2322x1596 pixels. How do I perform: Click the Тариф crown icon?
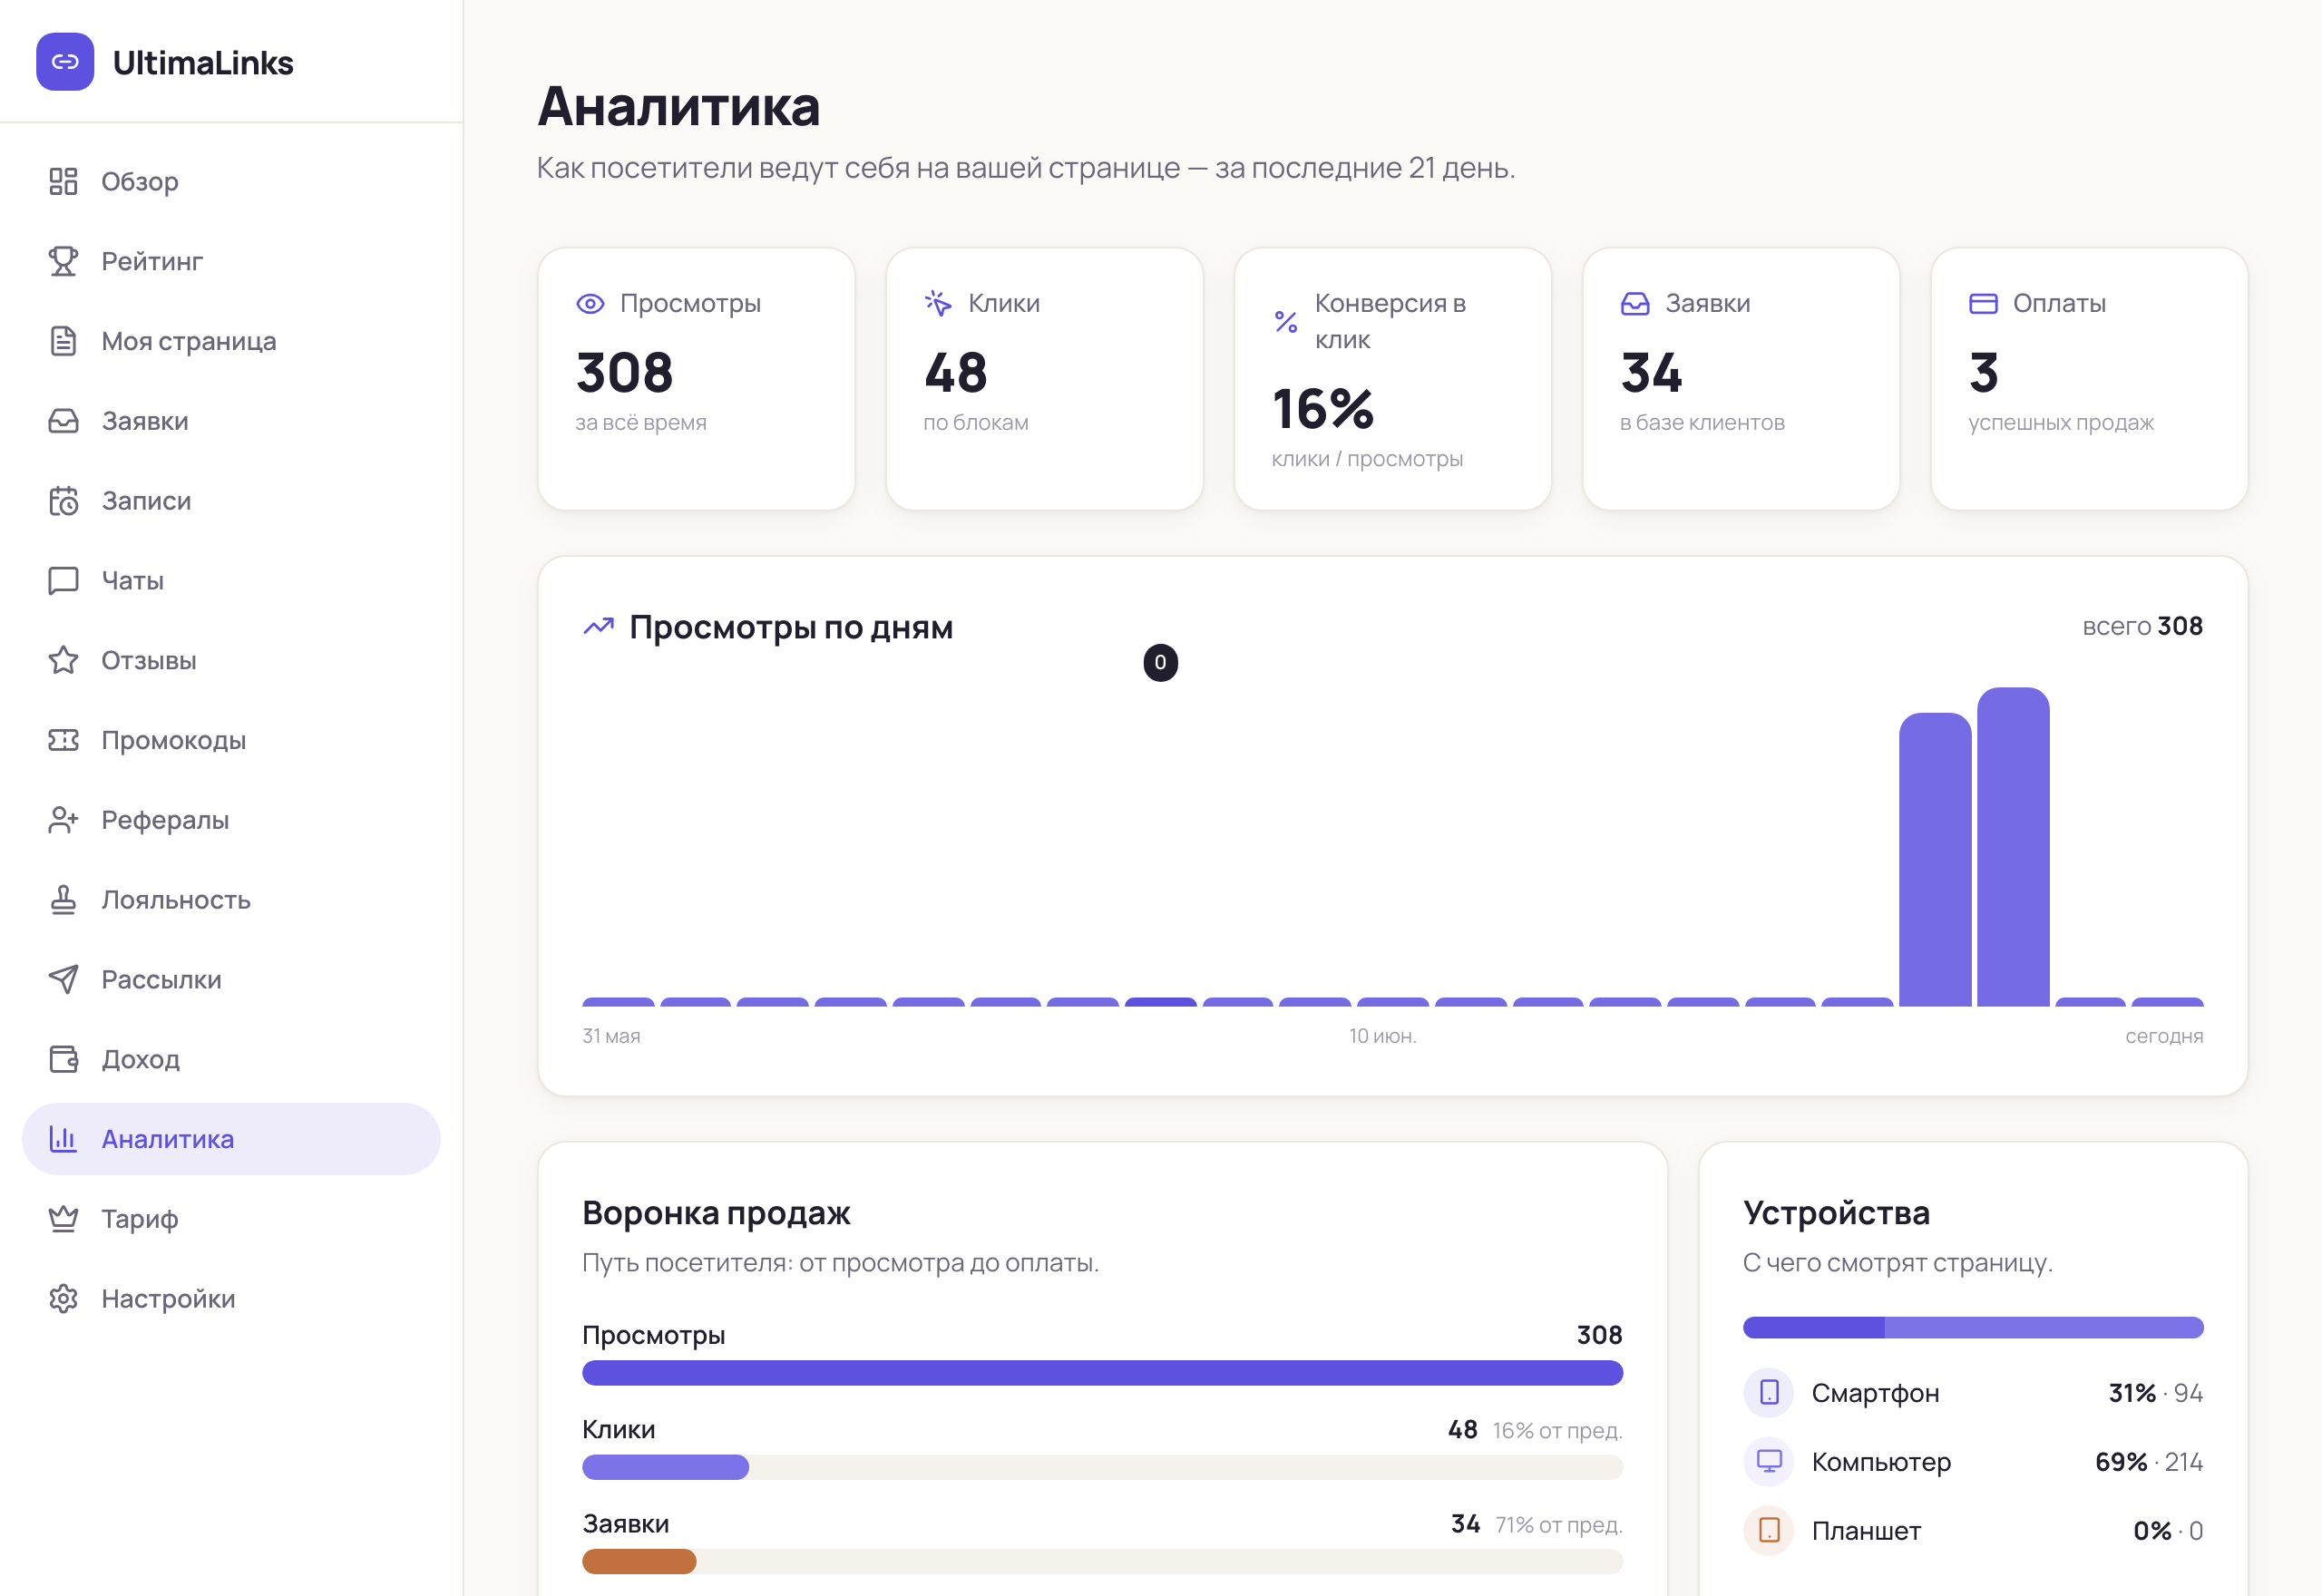click(x=63, y=1219)
